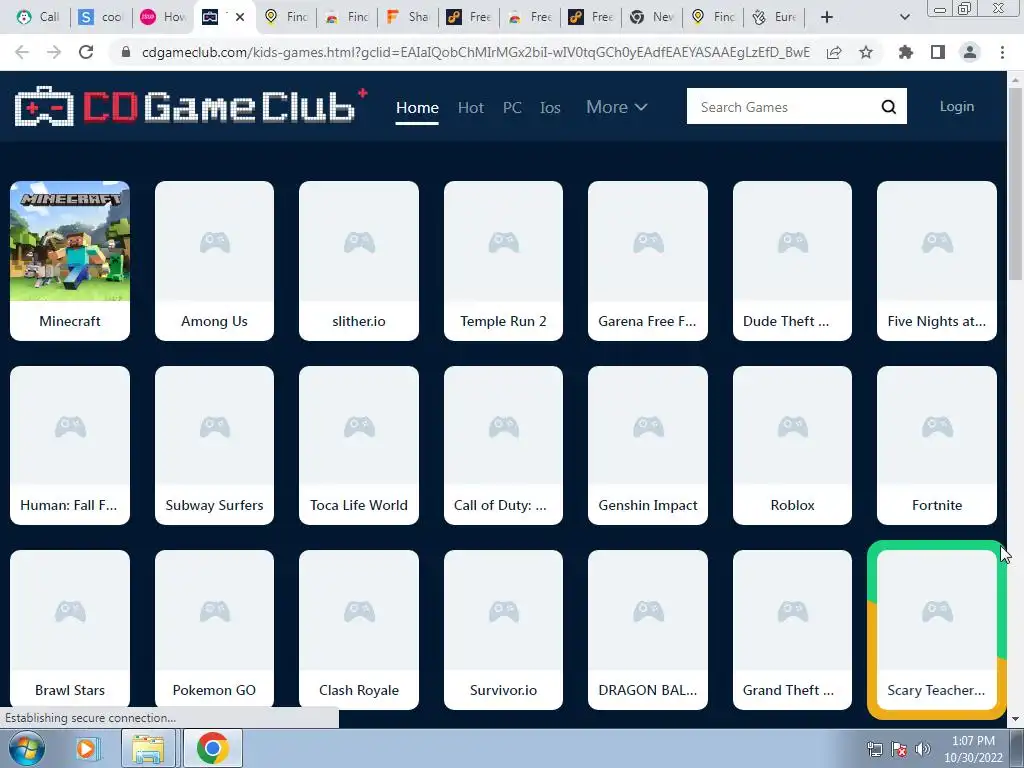Click the share page icon in address bar
The width and height of the screenshot is (1024, 768).
834,52
